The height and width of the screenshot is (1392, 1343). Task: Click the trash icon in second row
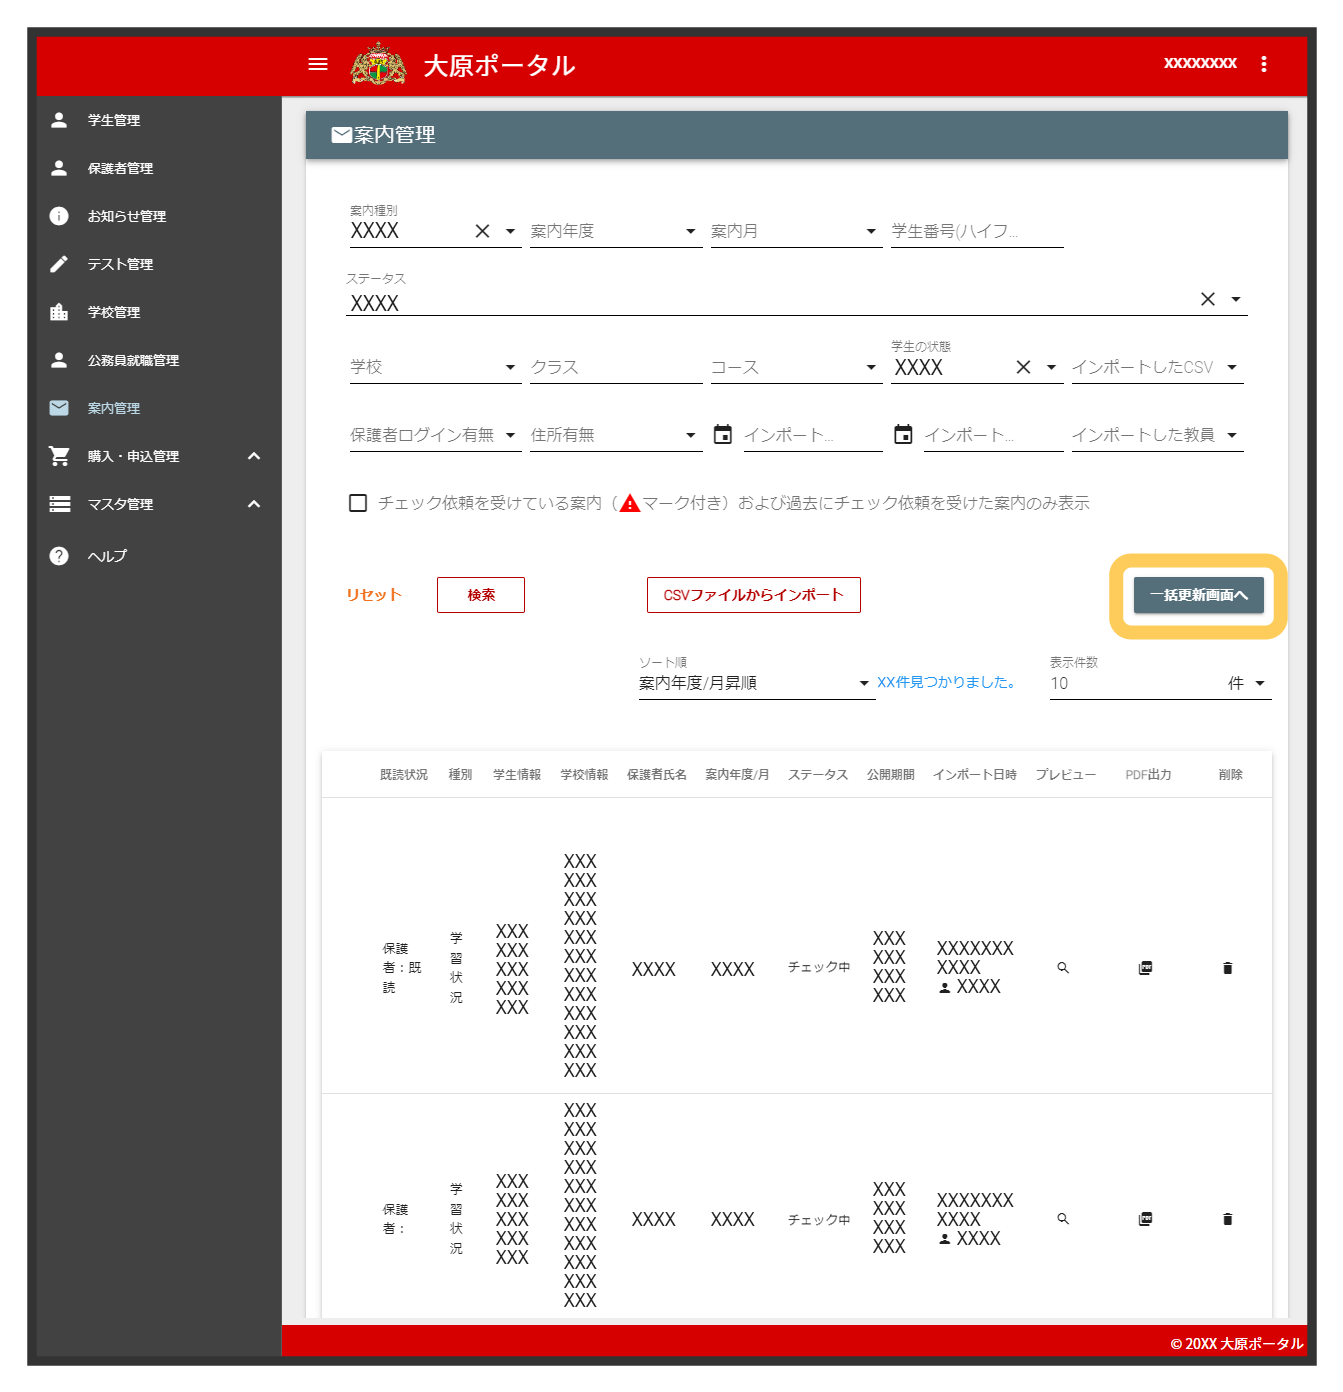[1228, 1219]
